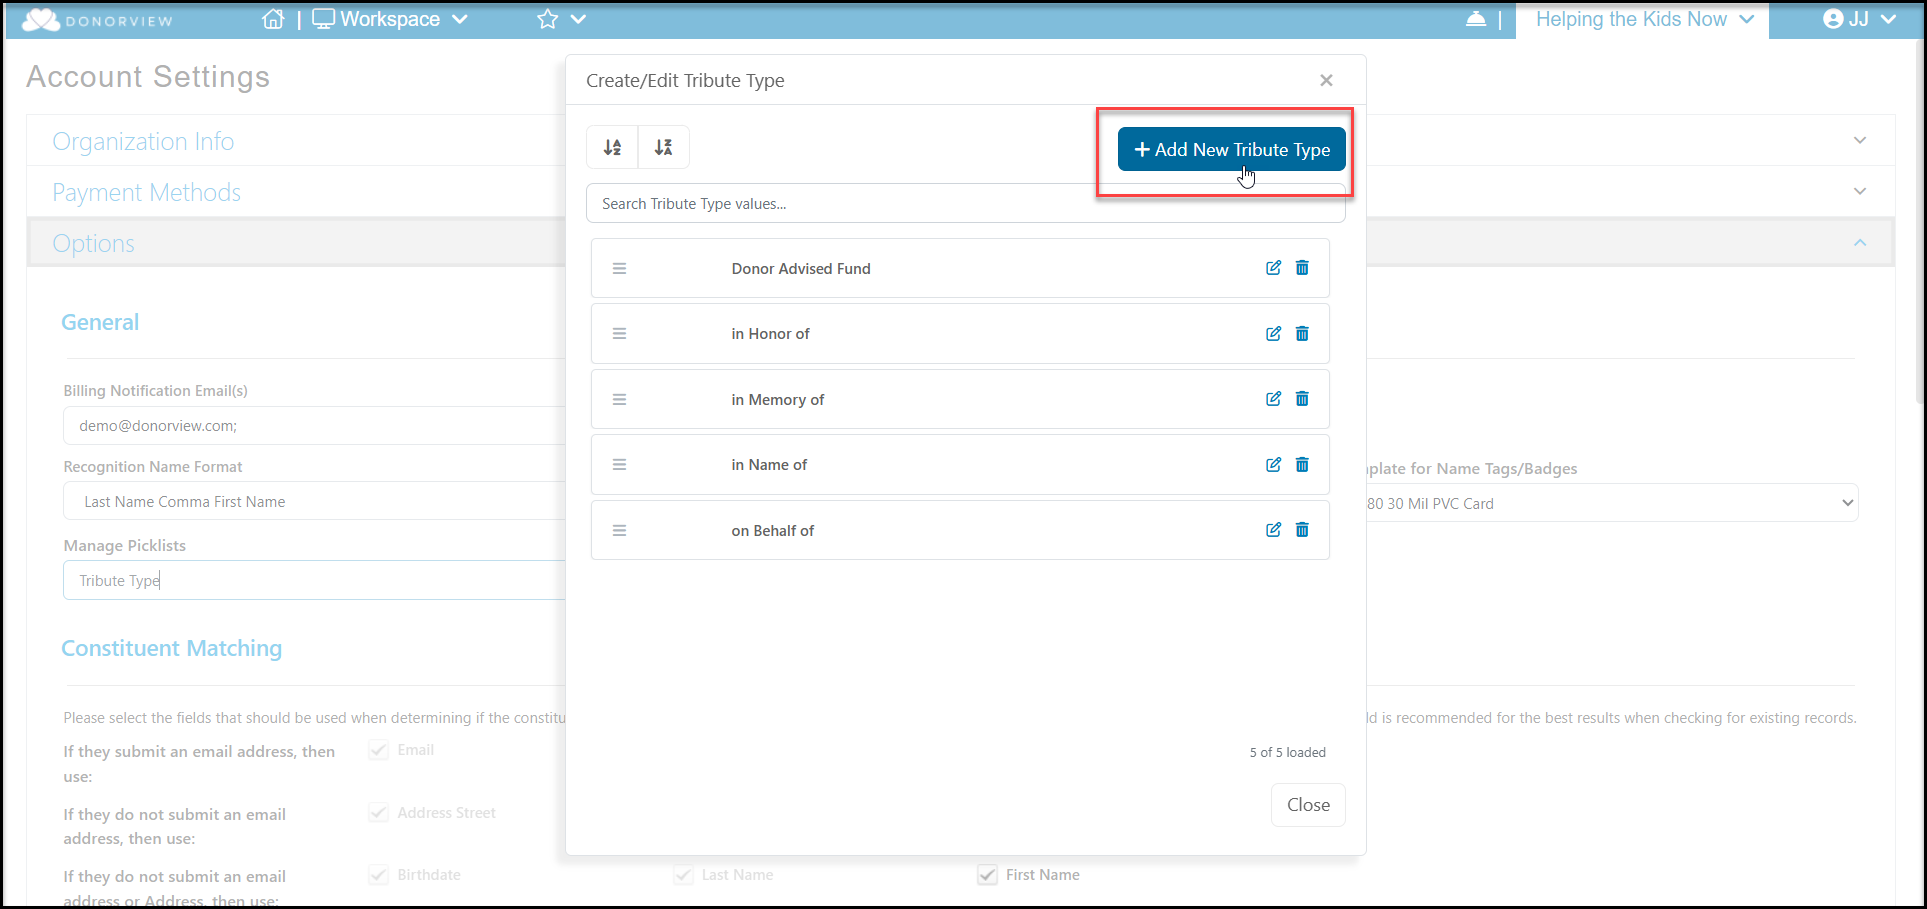Grab drag handle for in Memory of
The width and height of the screenshot is (1927, 909).
pos(619,399)
